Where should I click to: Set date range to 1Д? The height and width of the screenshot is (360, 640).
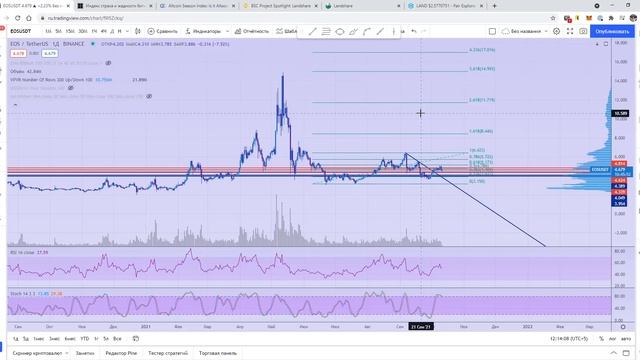coord(15,338)
